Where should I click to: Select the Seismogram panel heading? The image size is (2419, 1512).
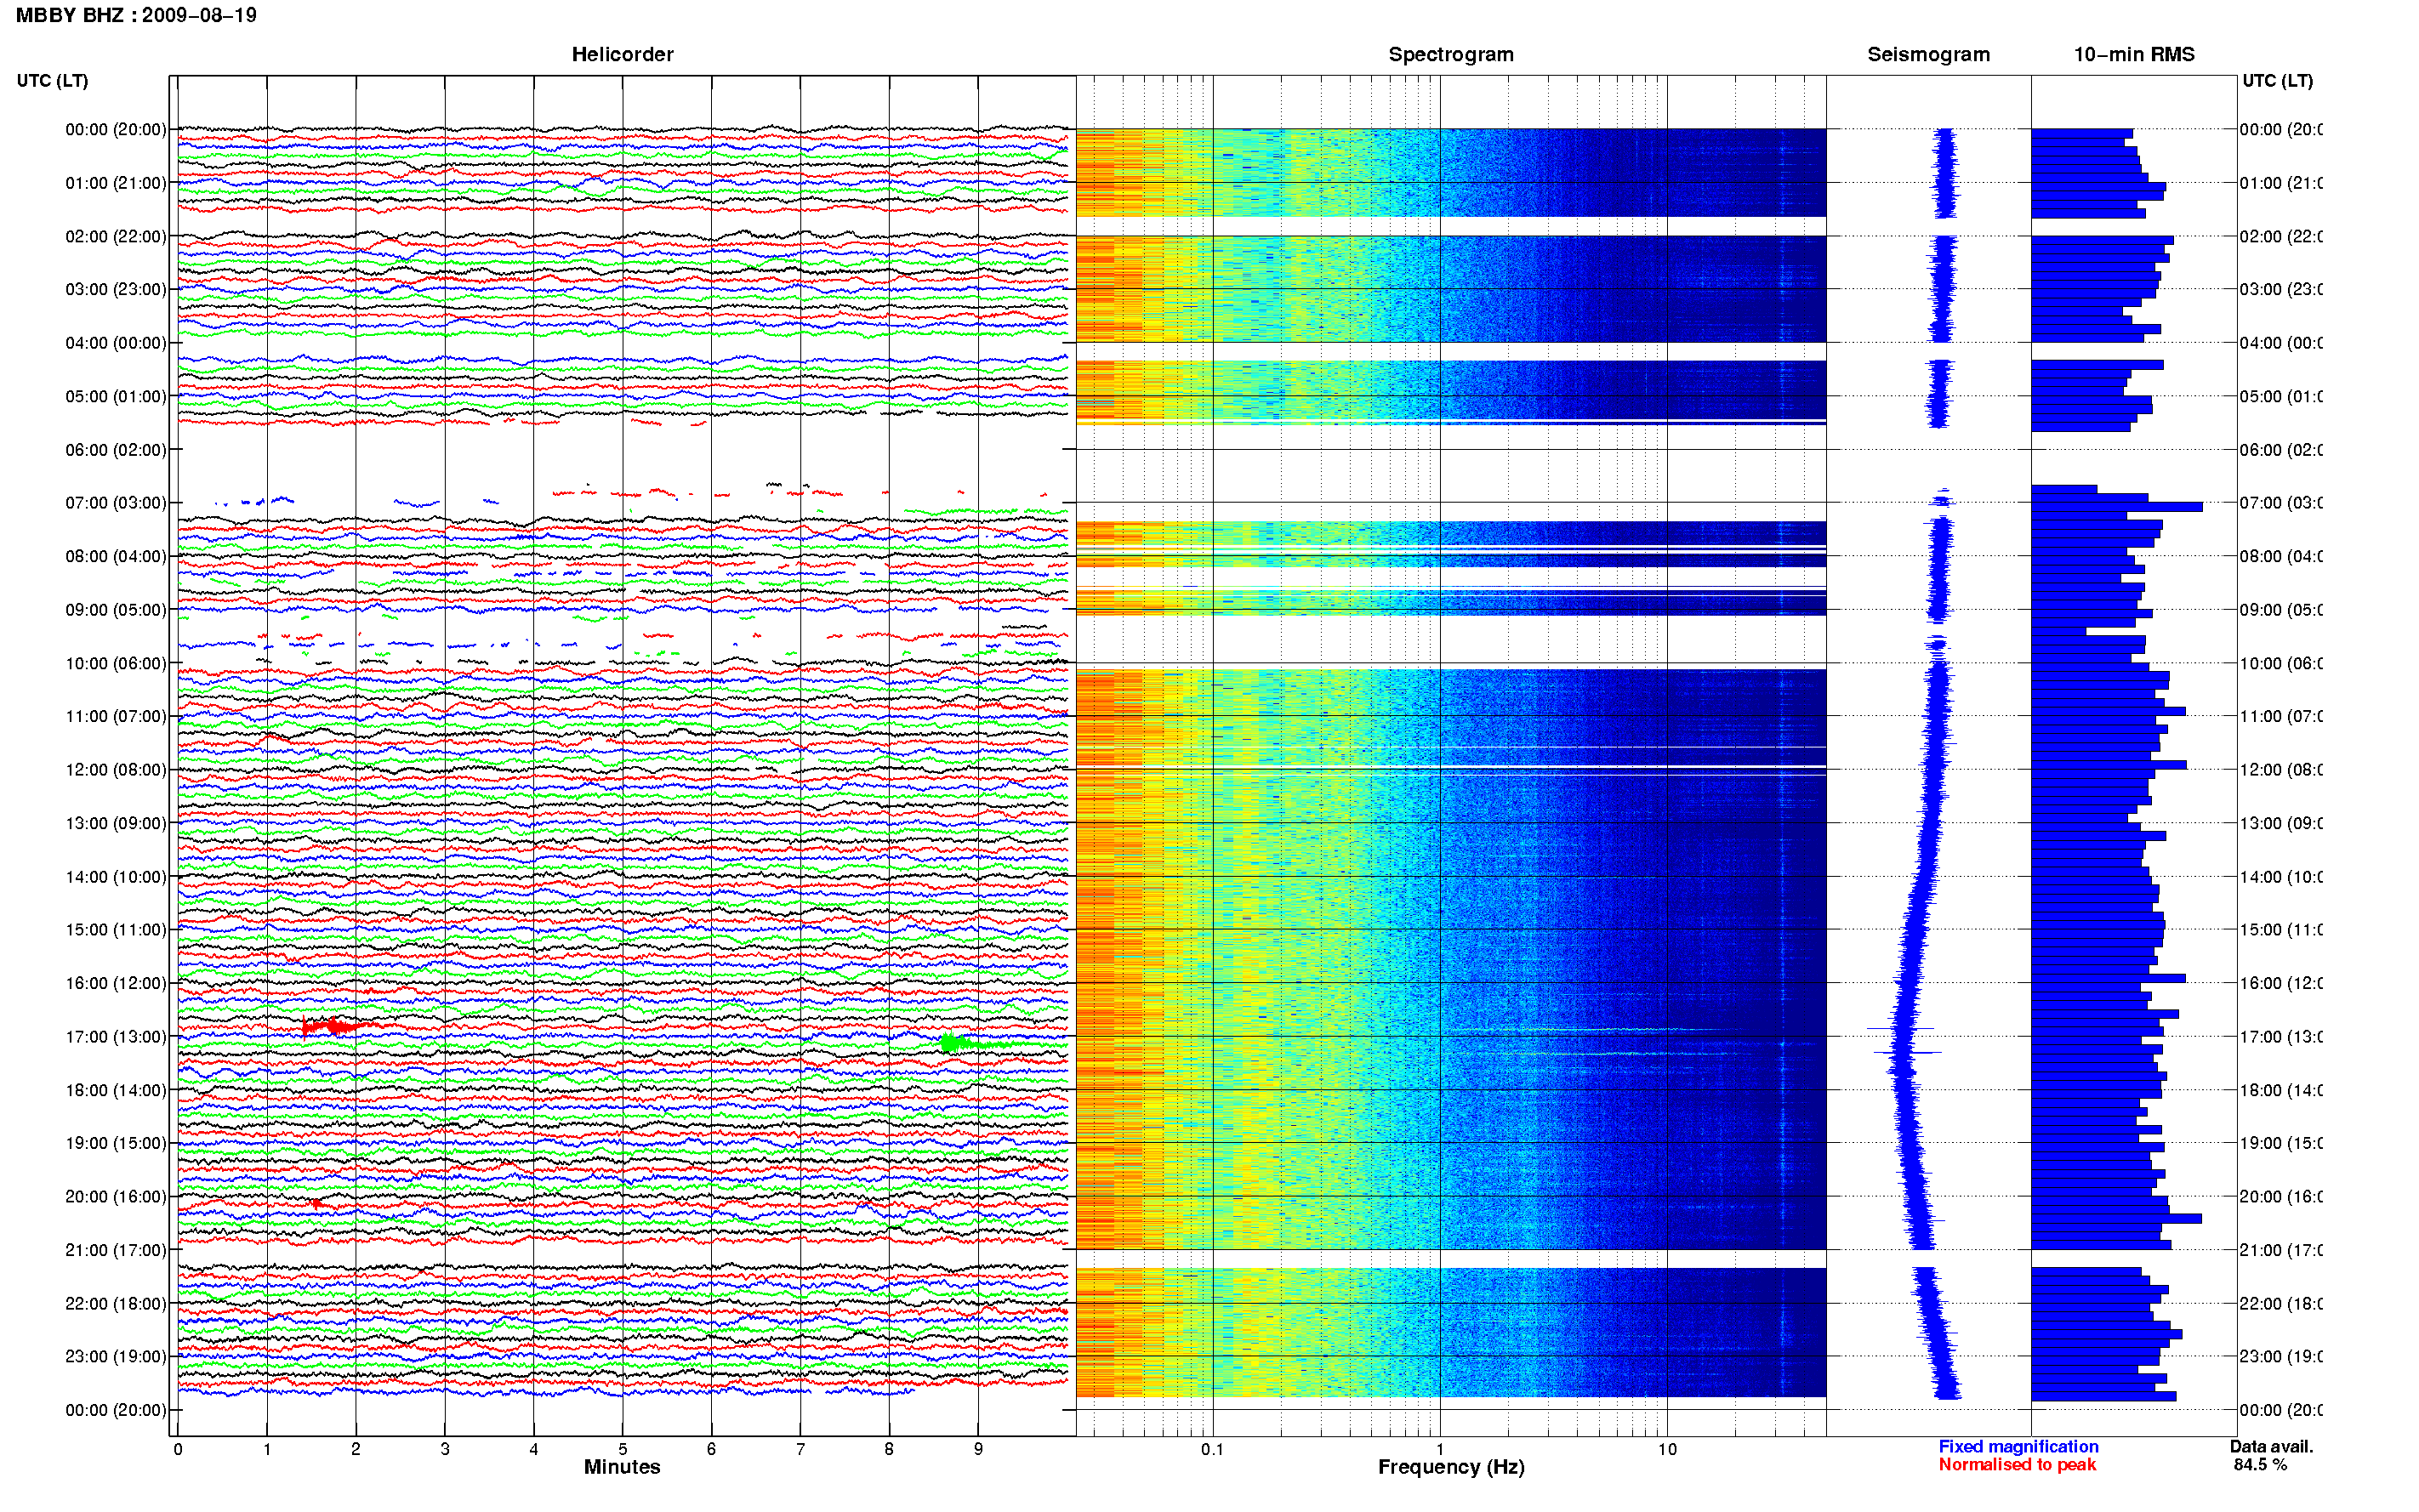tap(1928, 54)
